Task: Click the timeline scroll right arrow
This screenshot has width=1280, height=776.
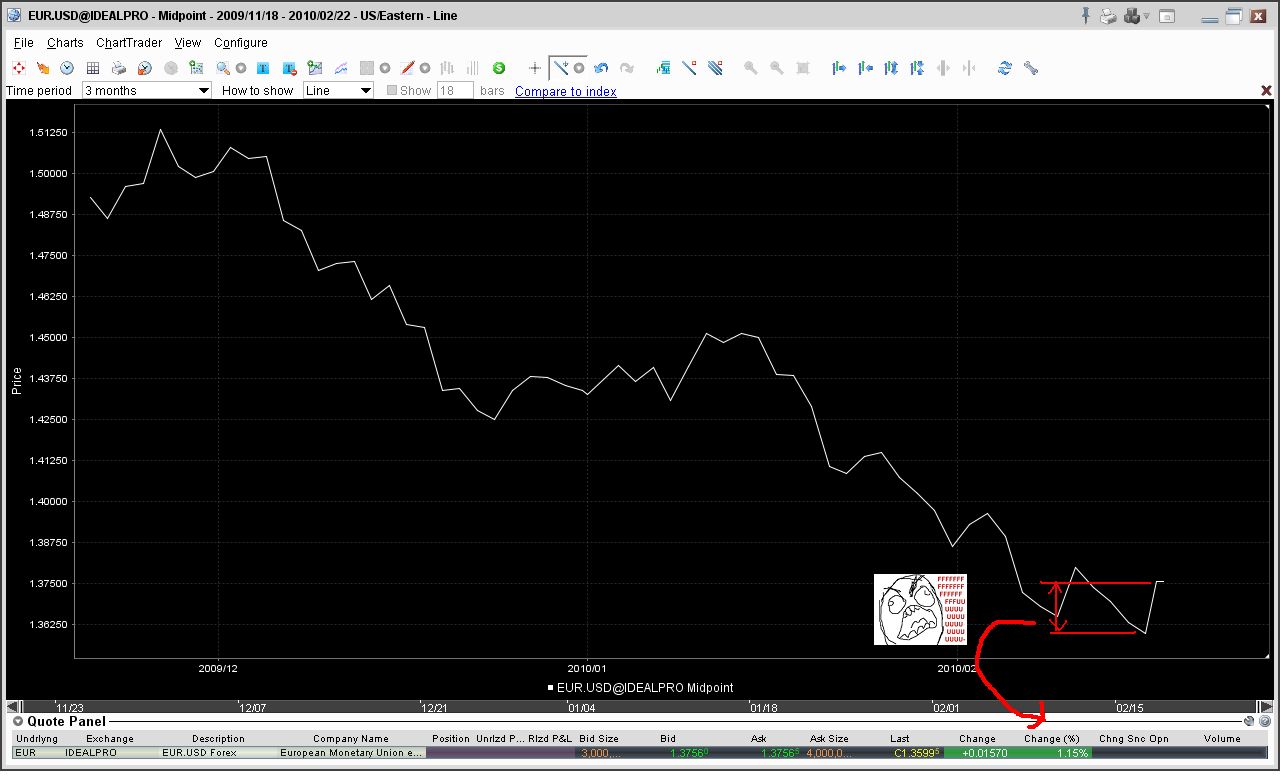Action: (x=1265, y=706)
